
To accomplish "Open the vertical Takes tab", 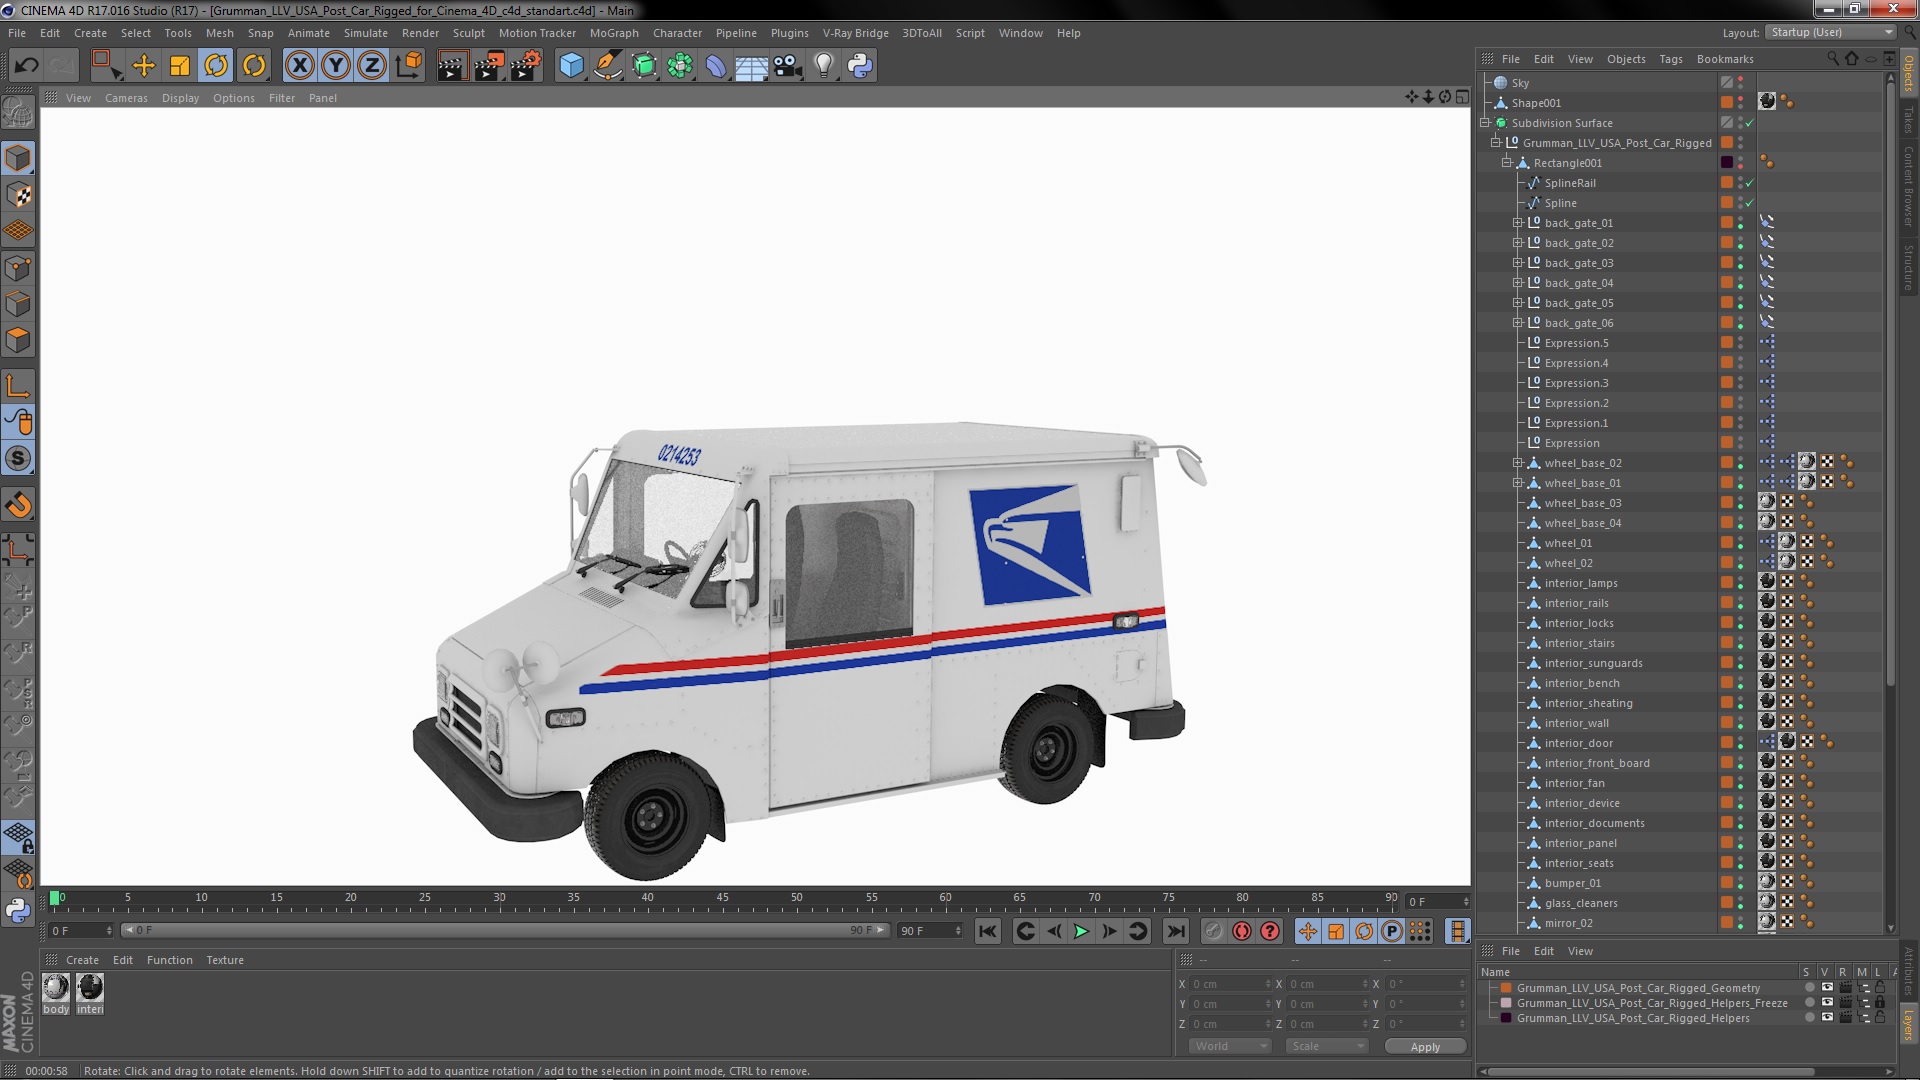I will 1909,119.
